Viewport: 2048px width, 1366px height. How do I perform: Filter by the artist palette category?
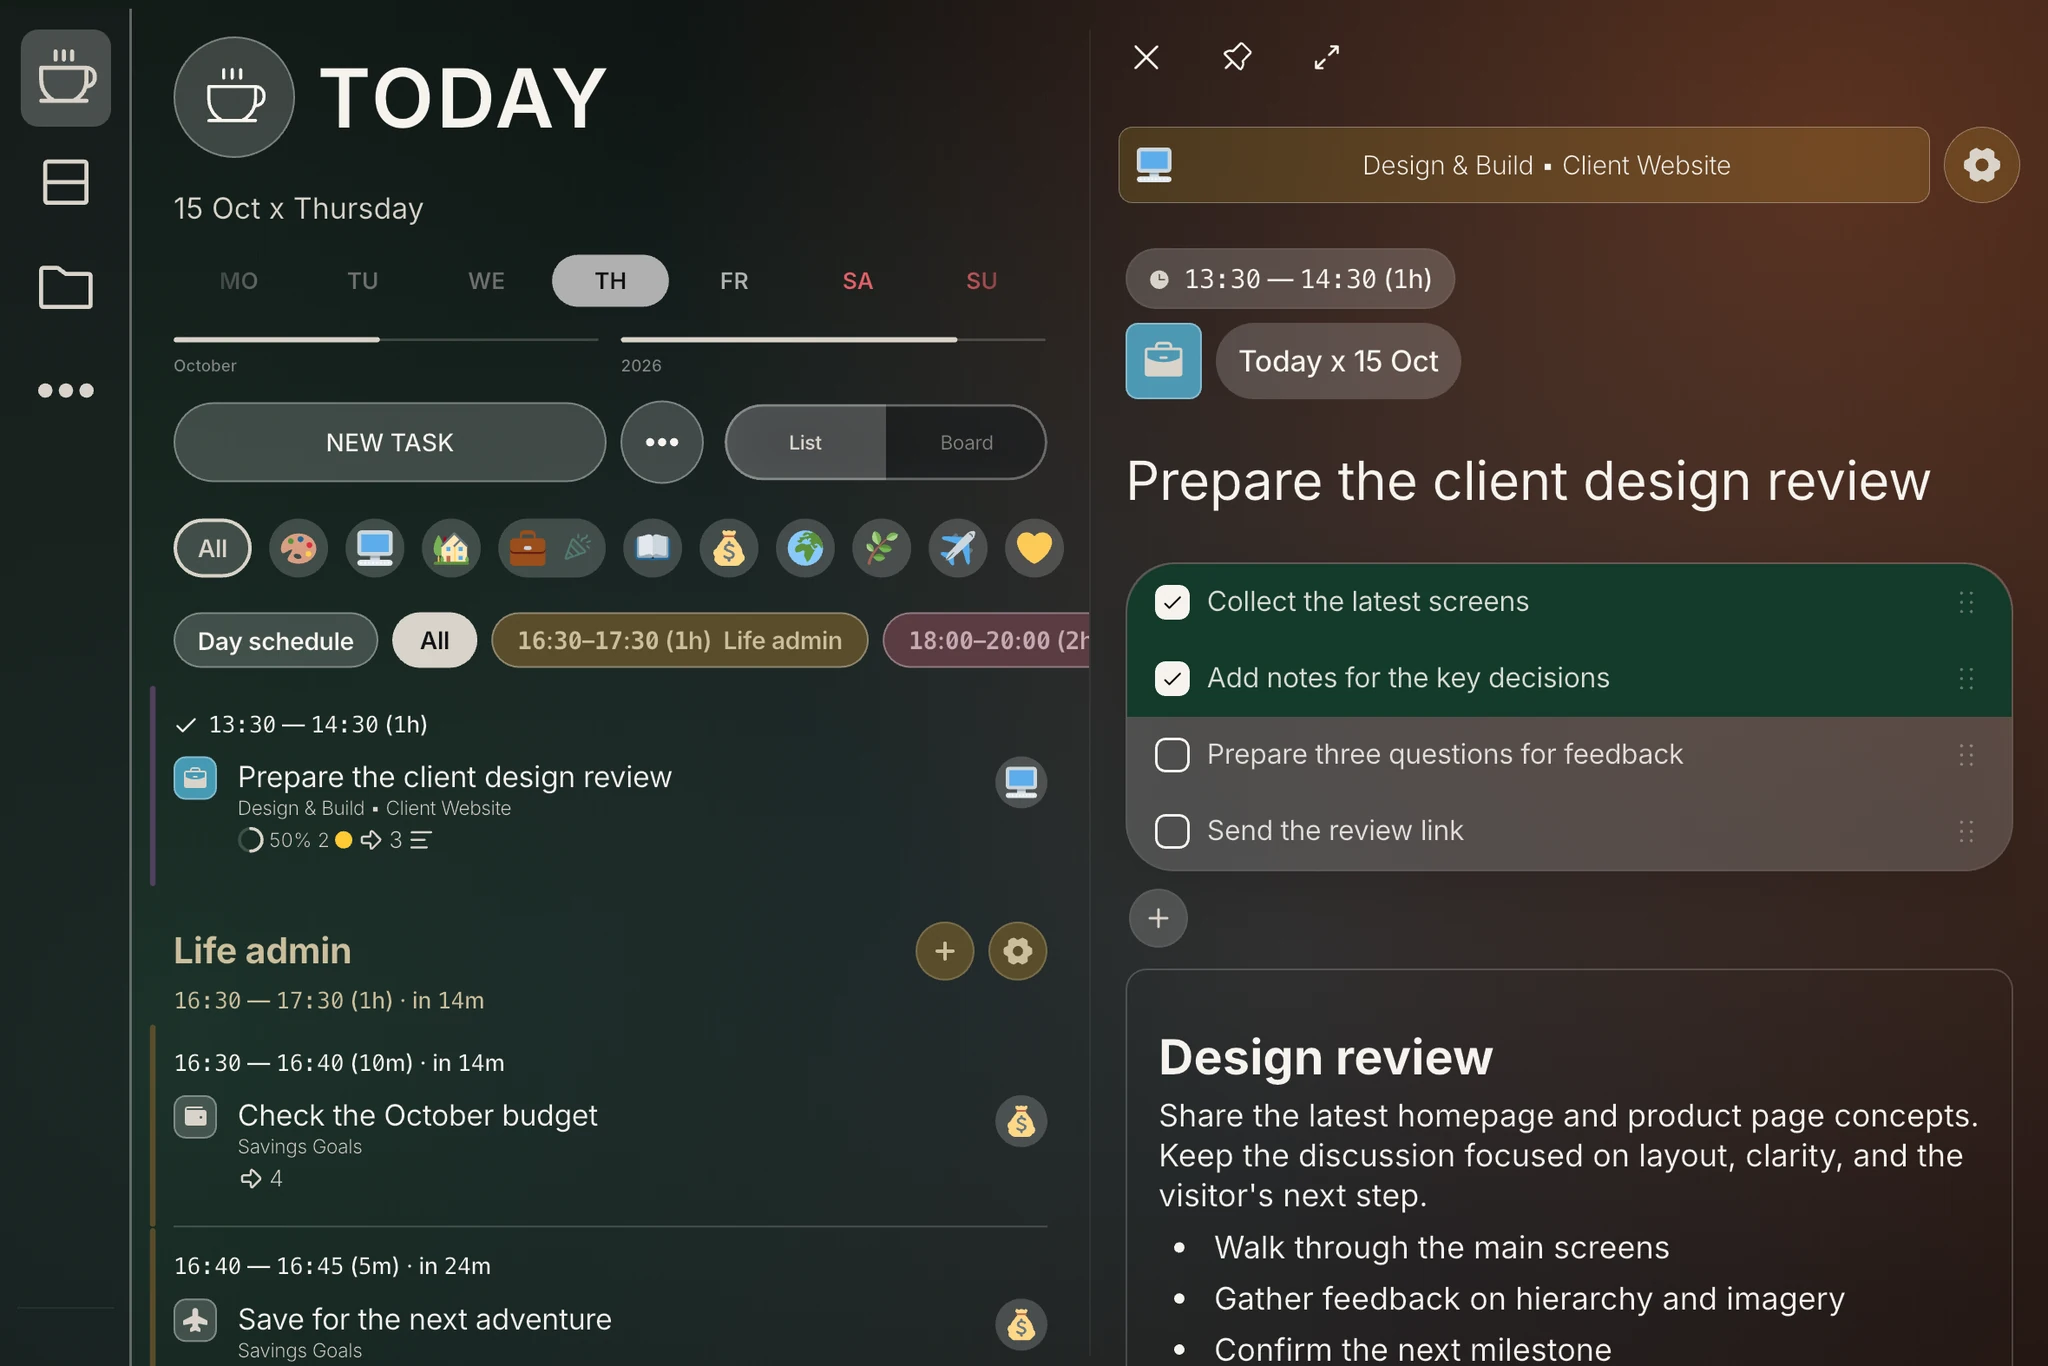(298, 548)
